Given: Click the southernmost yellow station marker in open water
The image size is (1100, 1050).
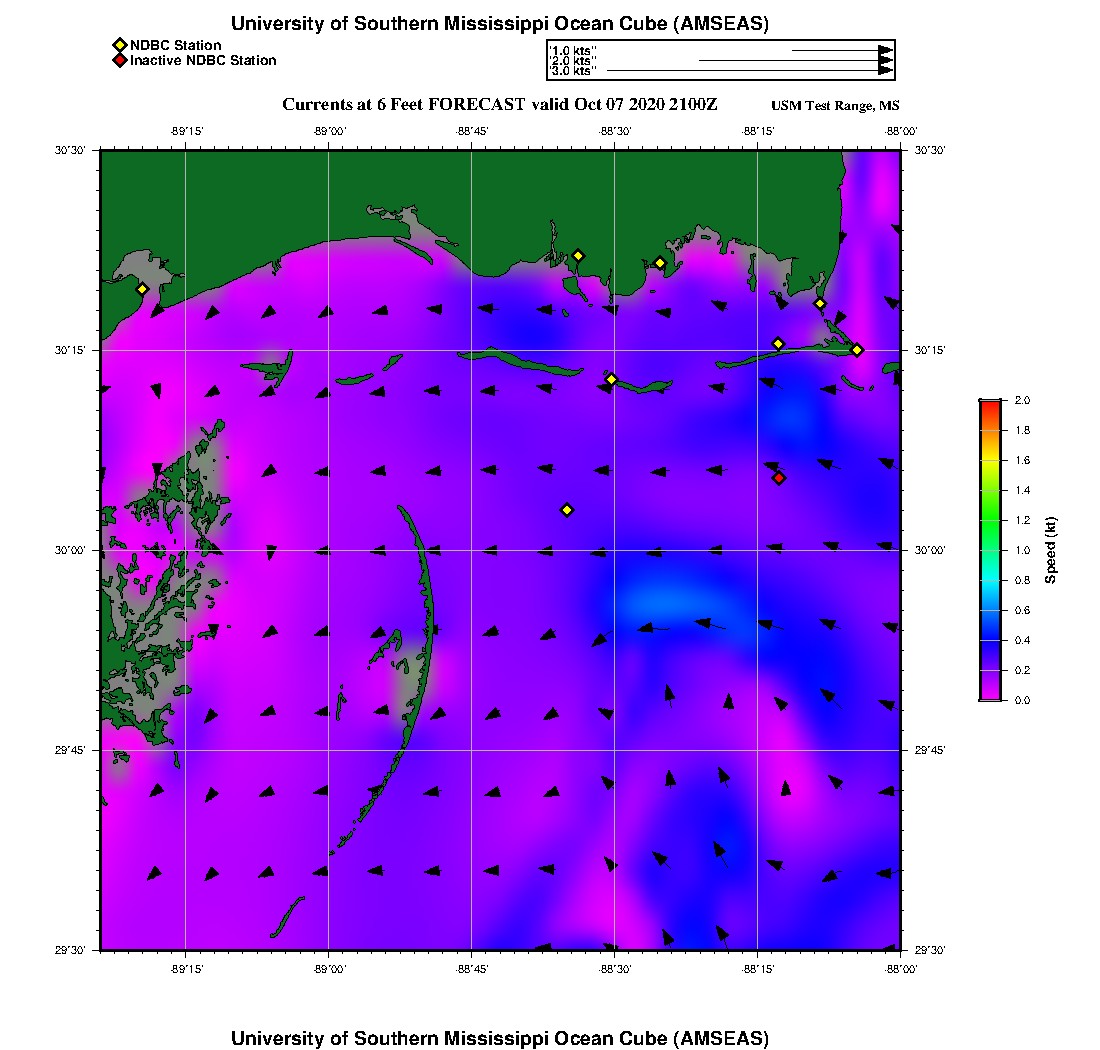Looking at the screenshot, I should [x=567, y=510].
